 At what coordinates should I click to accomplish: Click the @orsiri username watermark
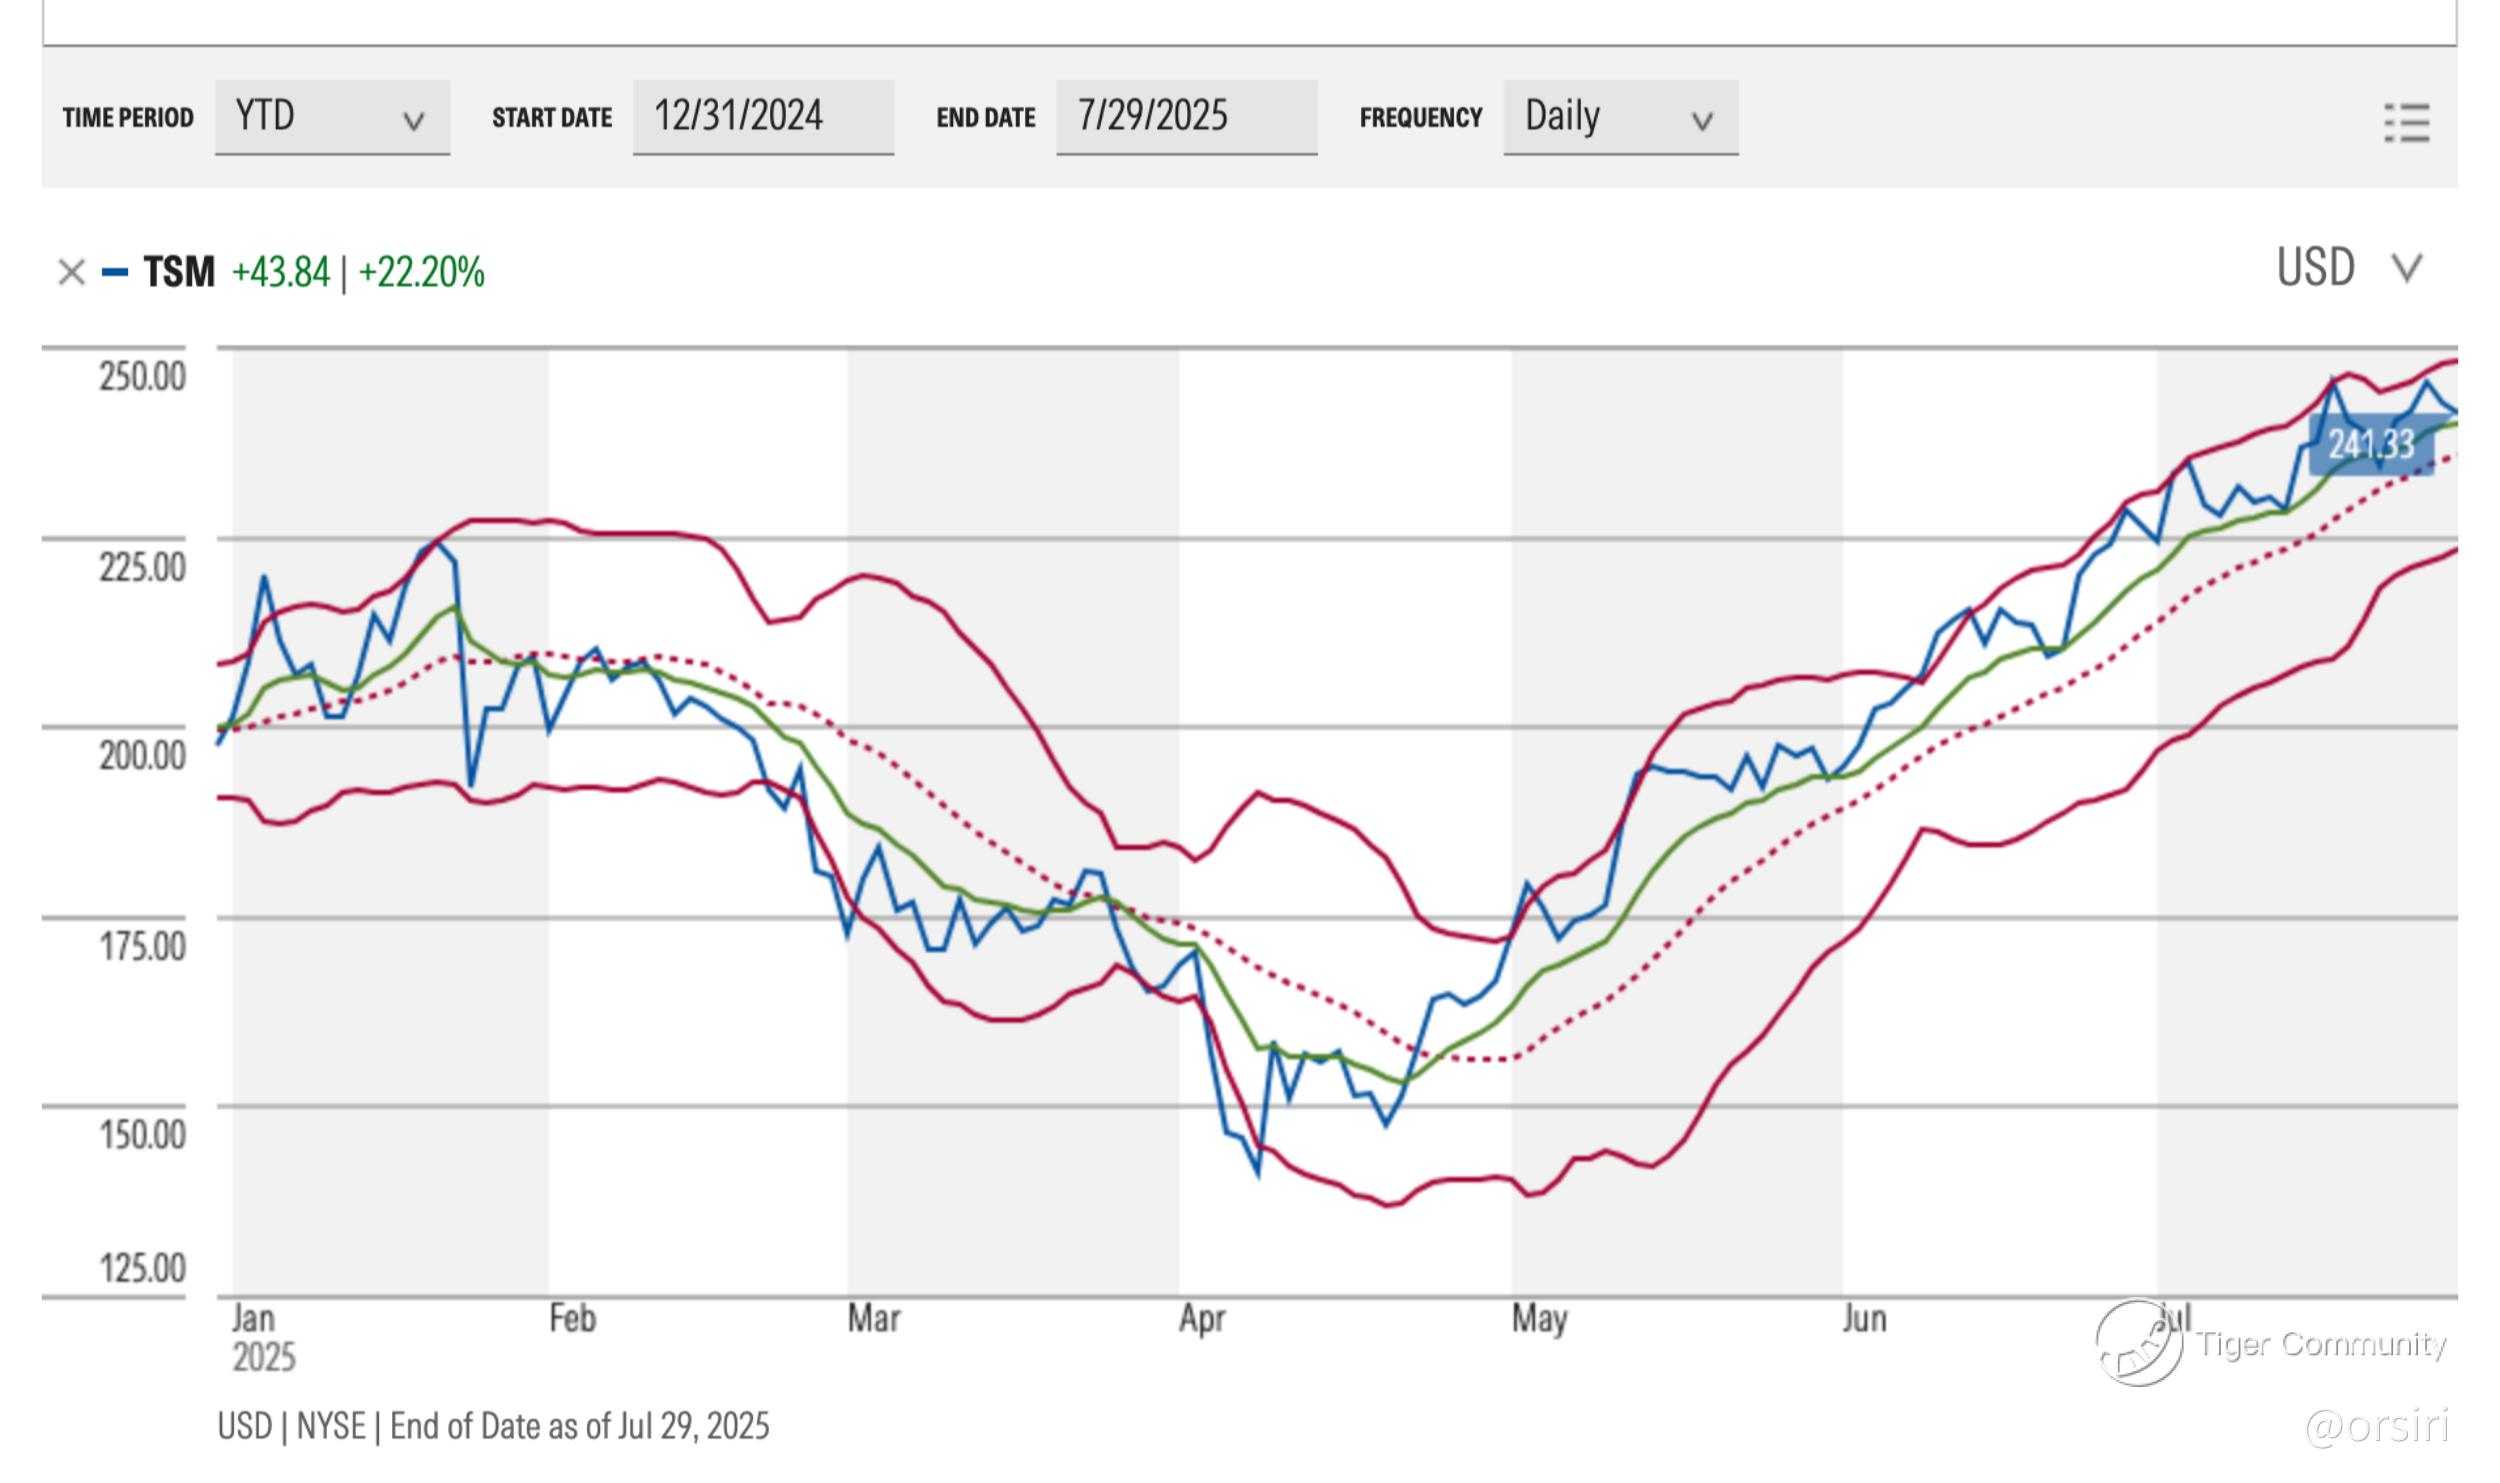tap(2377, 1426)
